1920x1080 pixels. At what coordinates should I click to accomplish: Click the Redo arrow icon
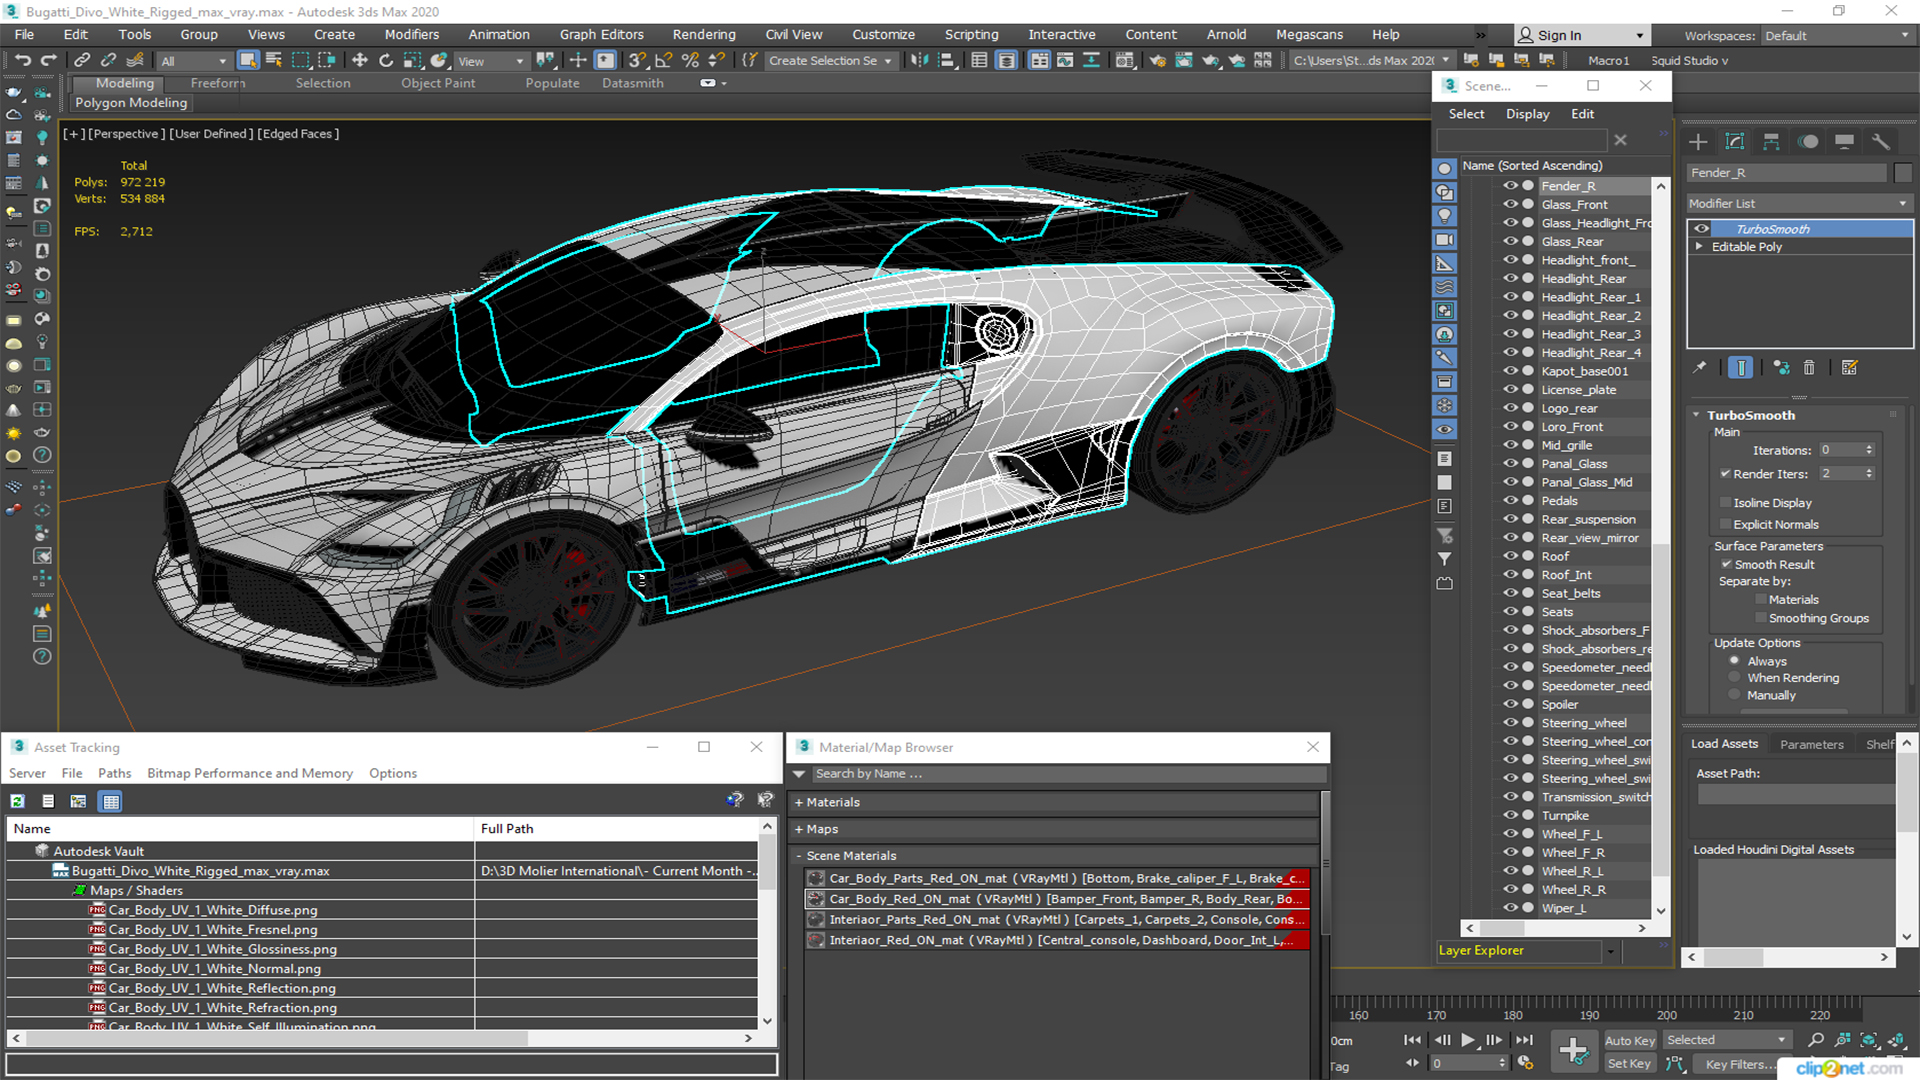47,60
